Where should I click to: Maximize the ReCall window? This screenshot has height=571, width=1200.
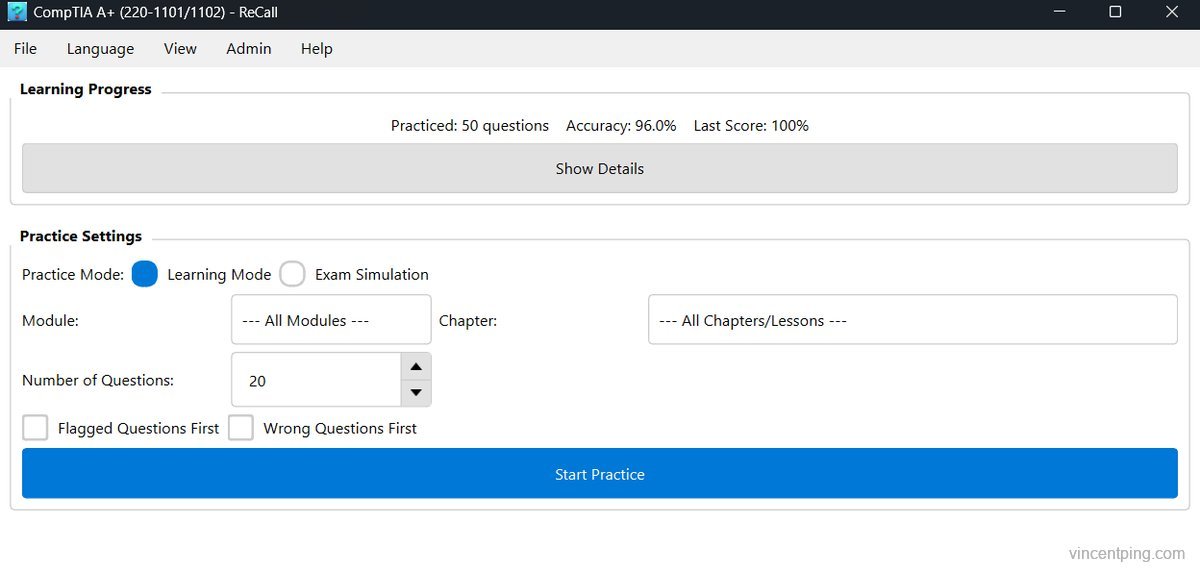tap(1115, 13)
